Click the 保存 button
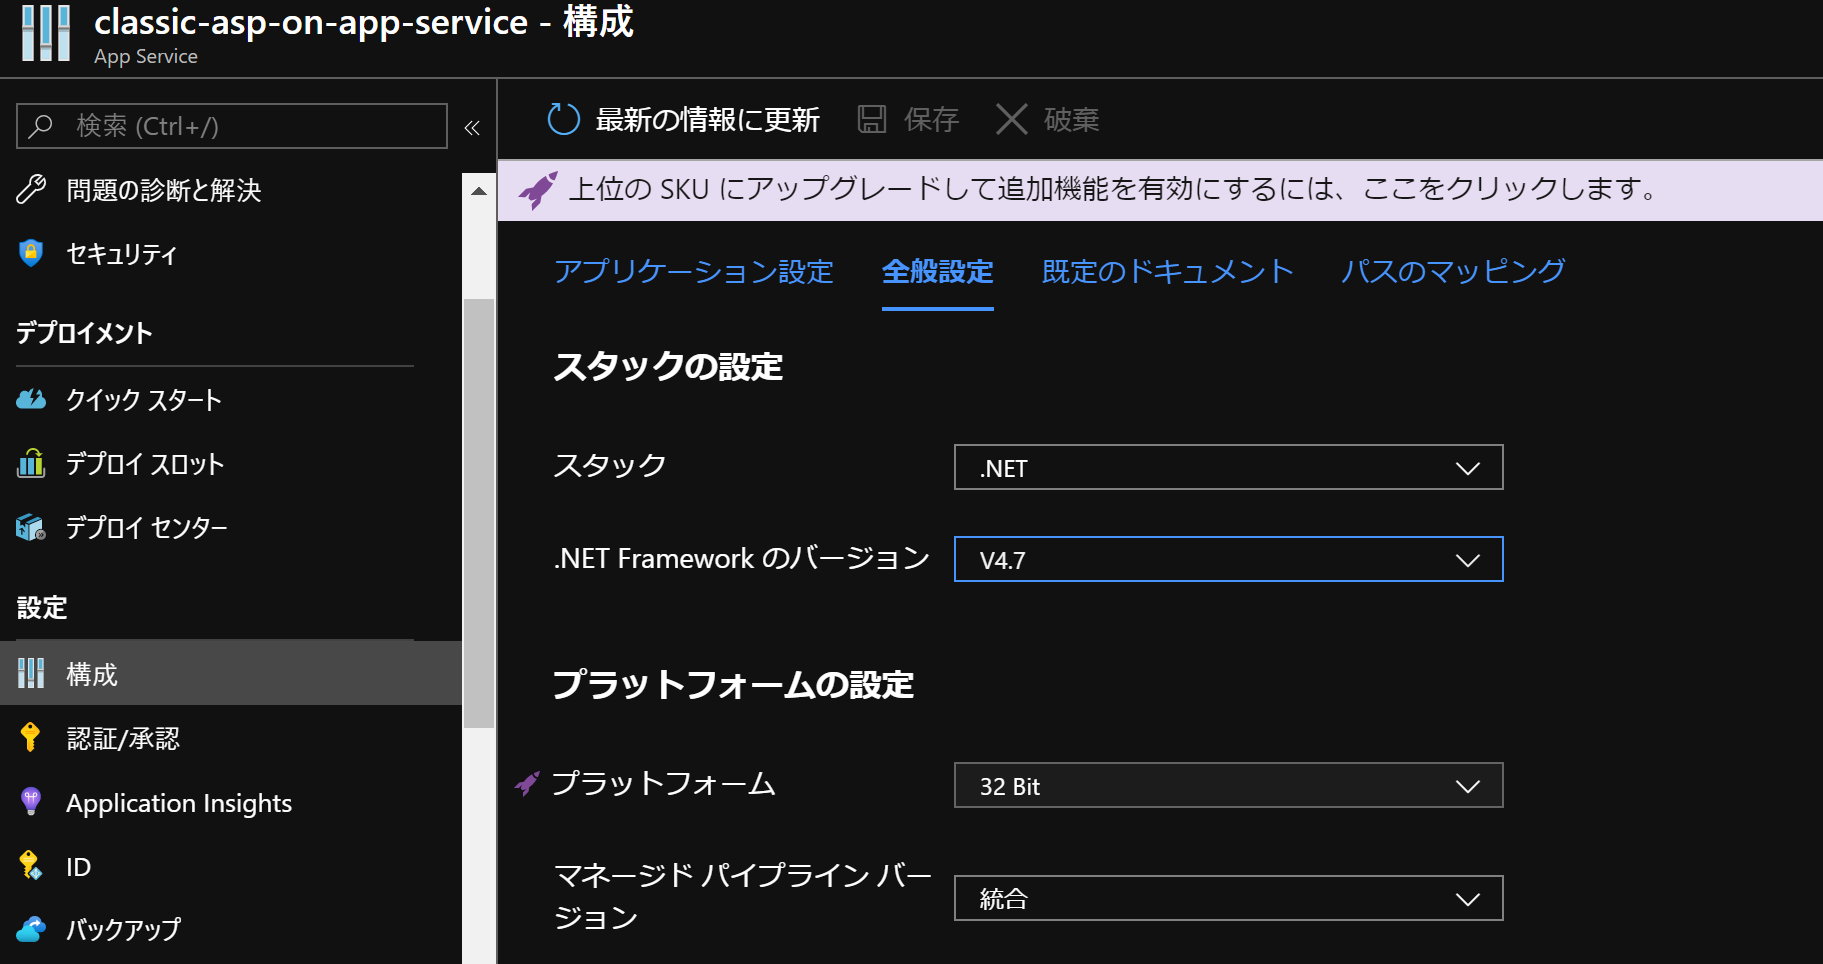The height and width of the screenshot is (964, 1823). click(908, 119)
